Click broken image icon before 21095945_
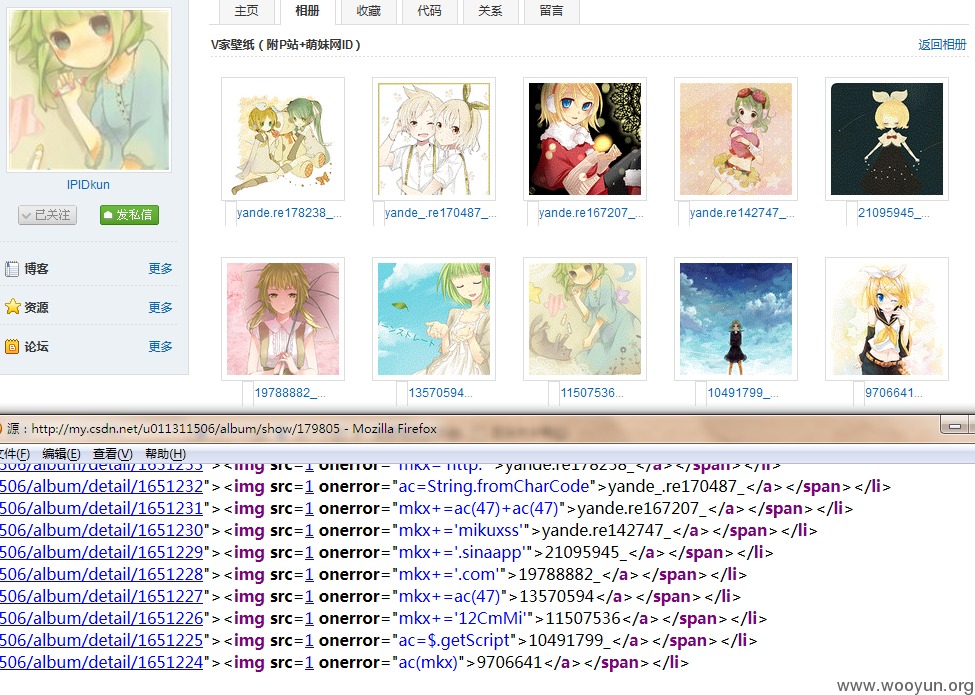 tap(852, 213)
